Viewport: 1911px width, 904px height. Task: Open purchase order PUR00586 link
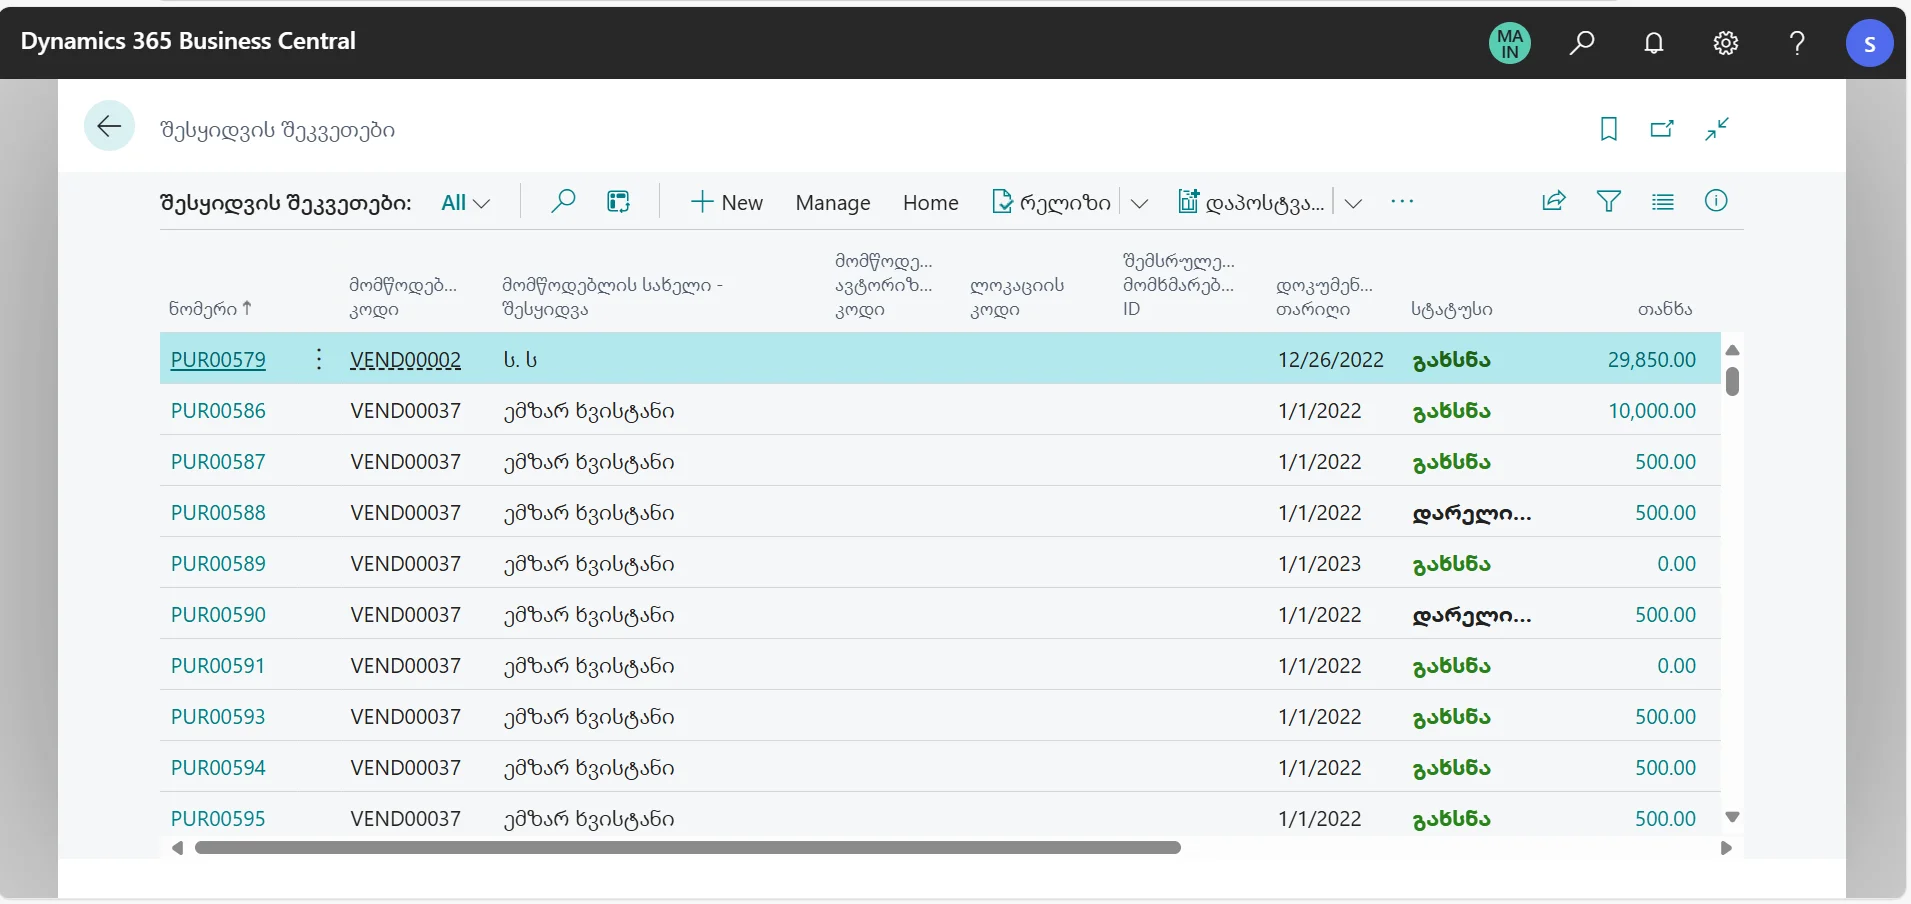218,411
